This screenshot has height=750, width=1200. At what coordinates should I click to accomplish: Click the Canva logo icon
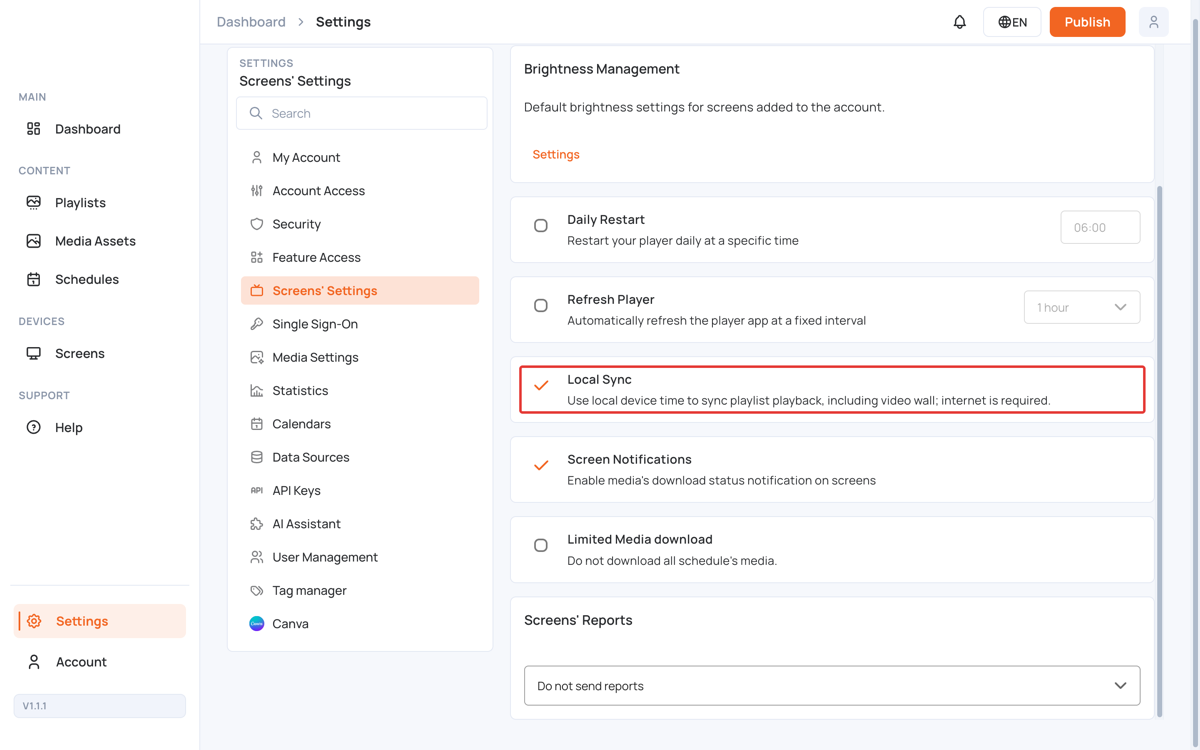(257, 624)
